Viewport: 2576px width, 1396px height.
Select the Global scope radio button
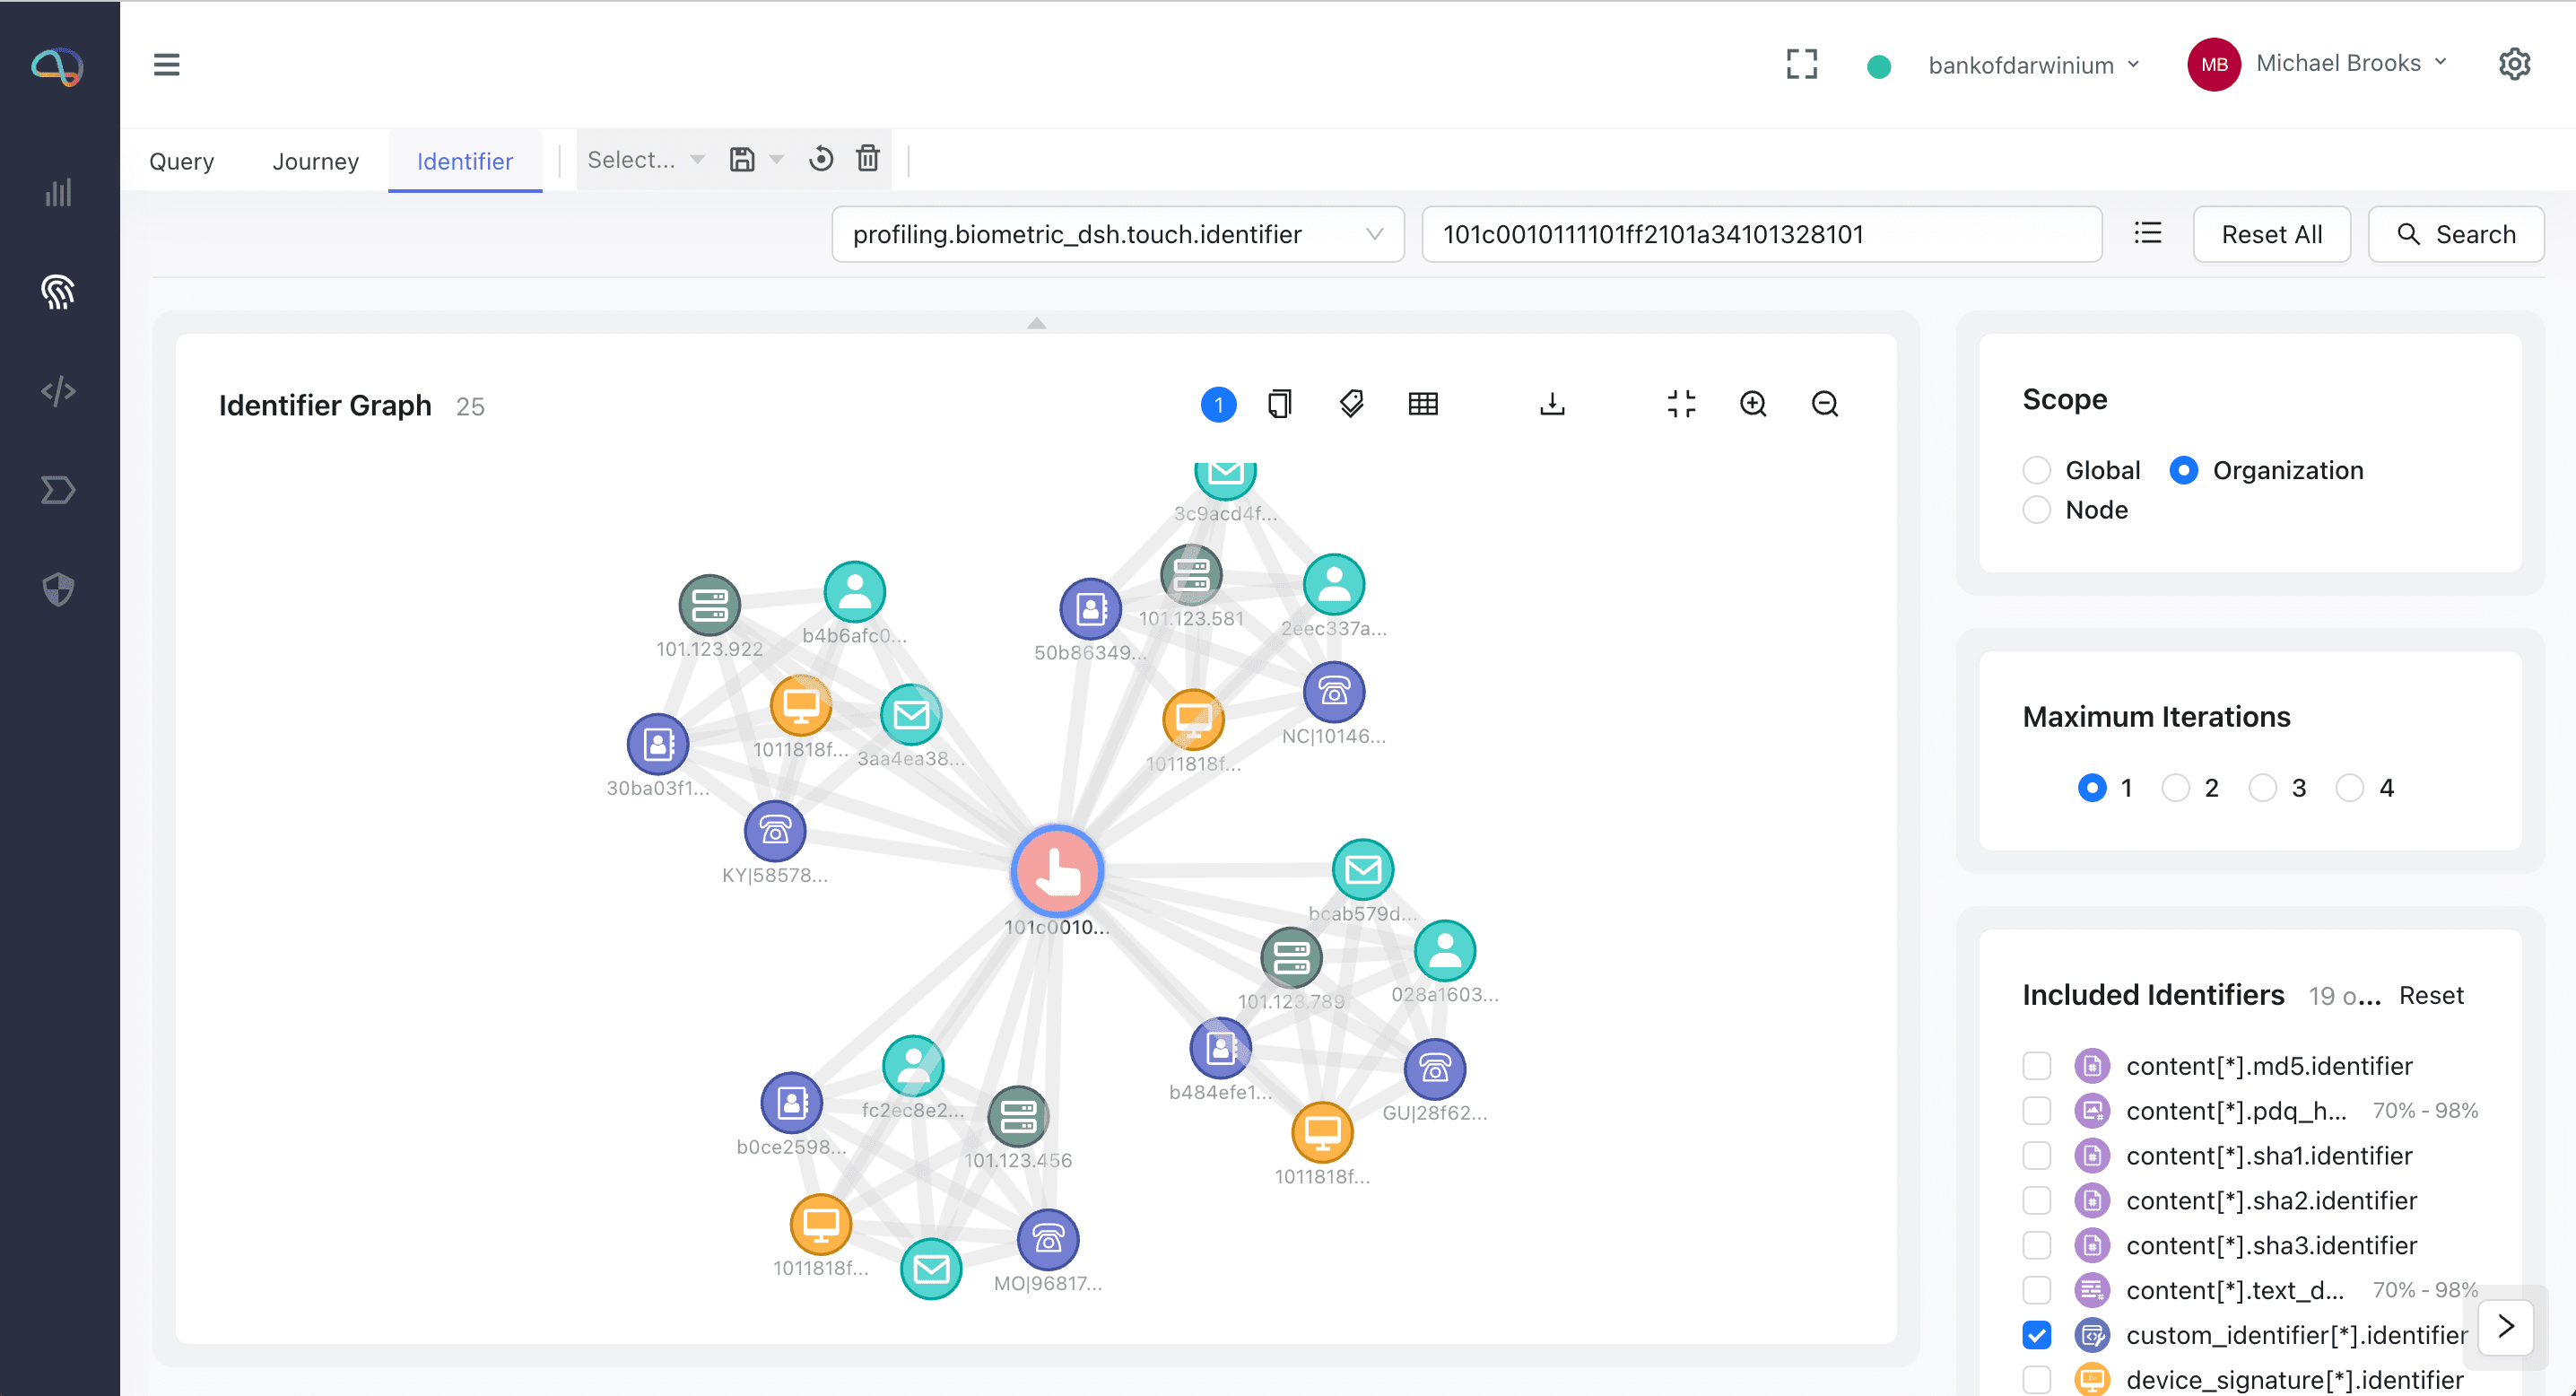pyautogui.click(x=2036, y=470)
